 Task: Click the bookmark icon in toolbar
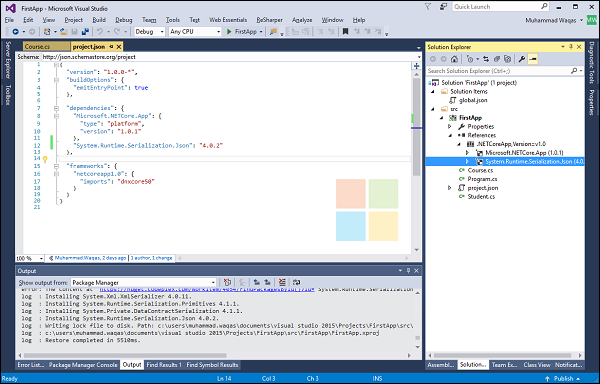tap(345, 32)
